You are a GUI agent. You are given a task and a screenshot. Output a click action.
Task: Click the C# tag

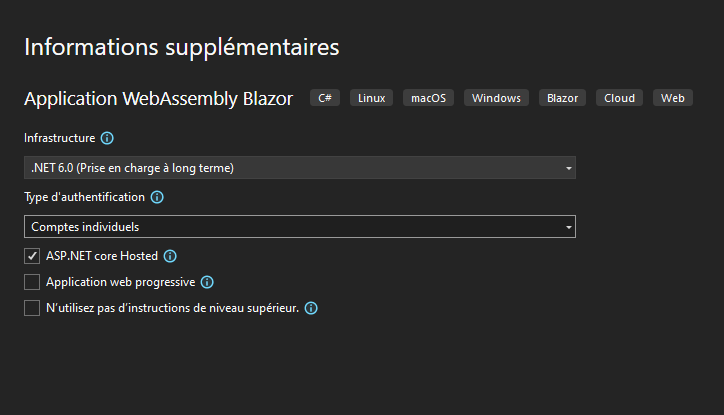[x=325, y=98]
